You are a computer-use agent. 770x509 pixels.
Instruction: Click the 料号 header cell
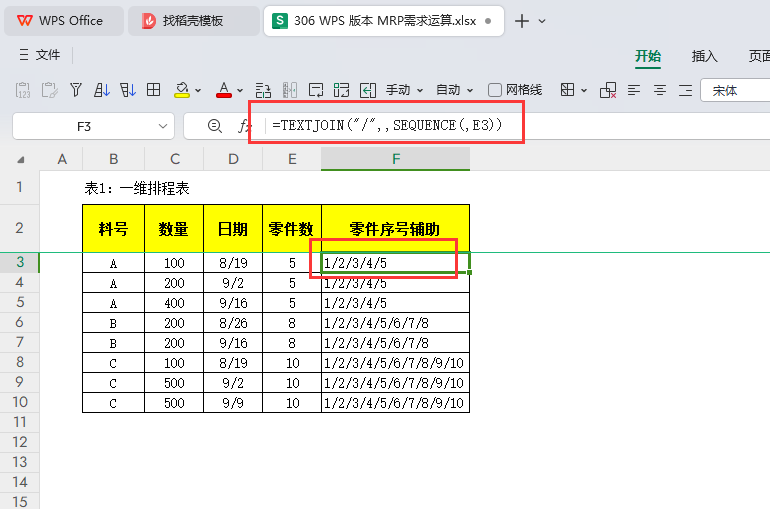tap(113, 229)
